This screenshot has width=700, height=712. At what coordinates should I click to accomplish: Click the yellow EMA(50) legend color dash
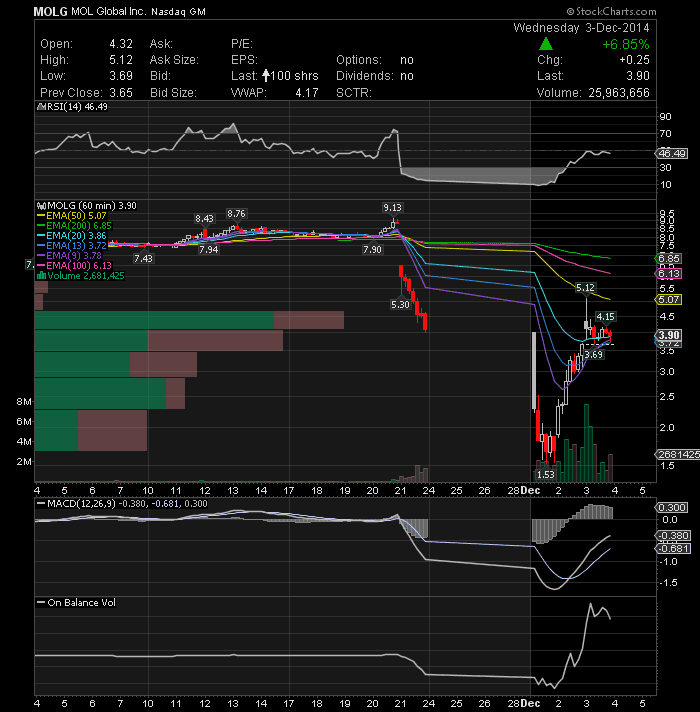click(41, 216)
